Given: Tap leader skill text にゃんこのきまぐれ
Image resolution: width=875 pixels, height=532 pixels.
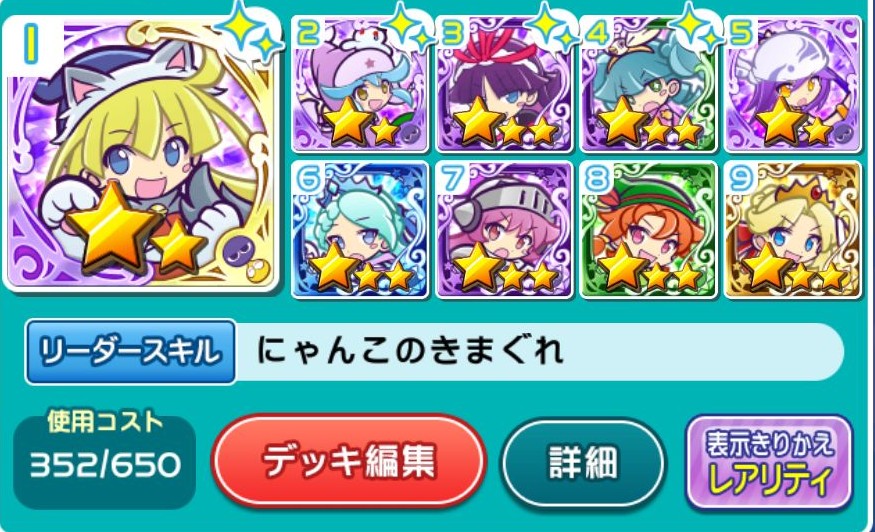Looking at the screenshot, I should point(410,352).
